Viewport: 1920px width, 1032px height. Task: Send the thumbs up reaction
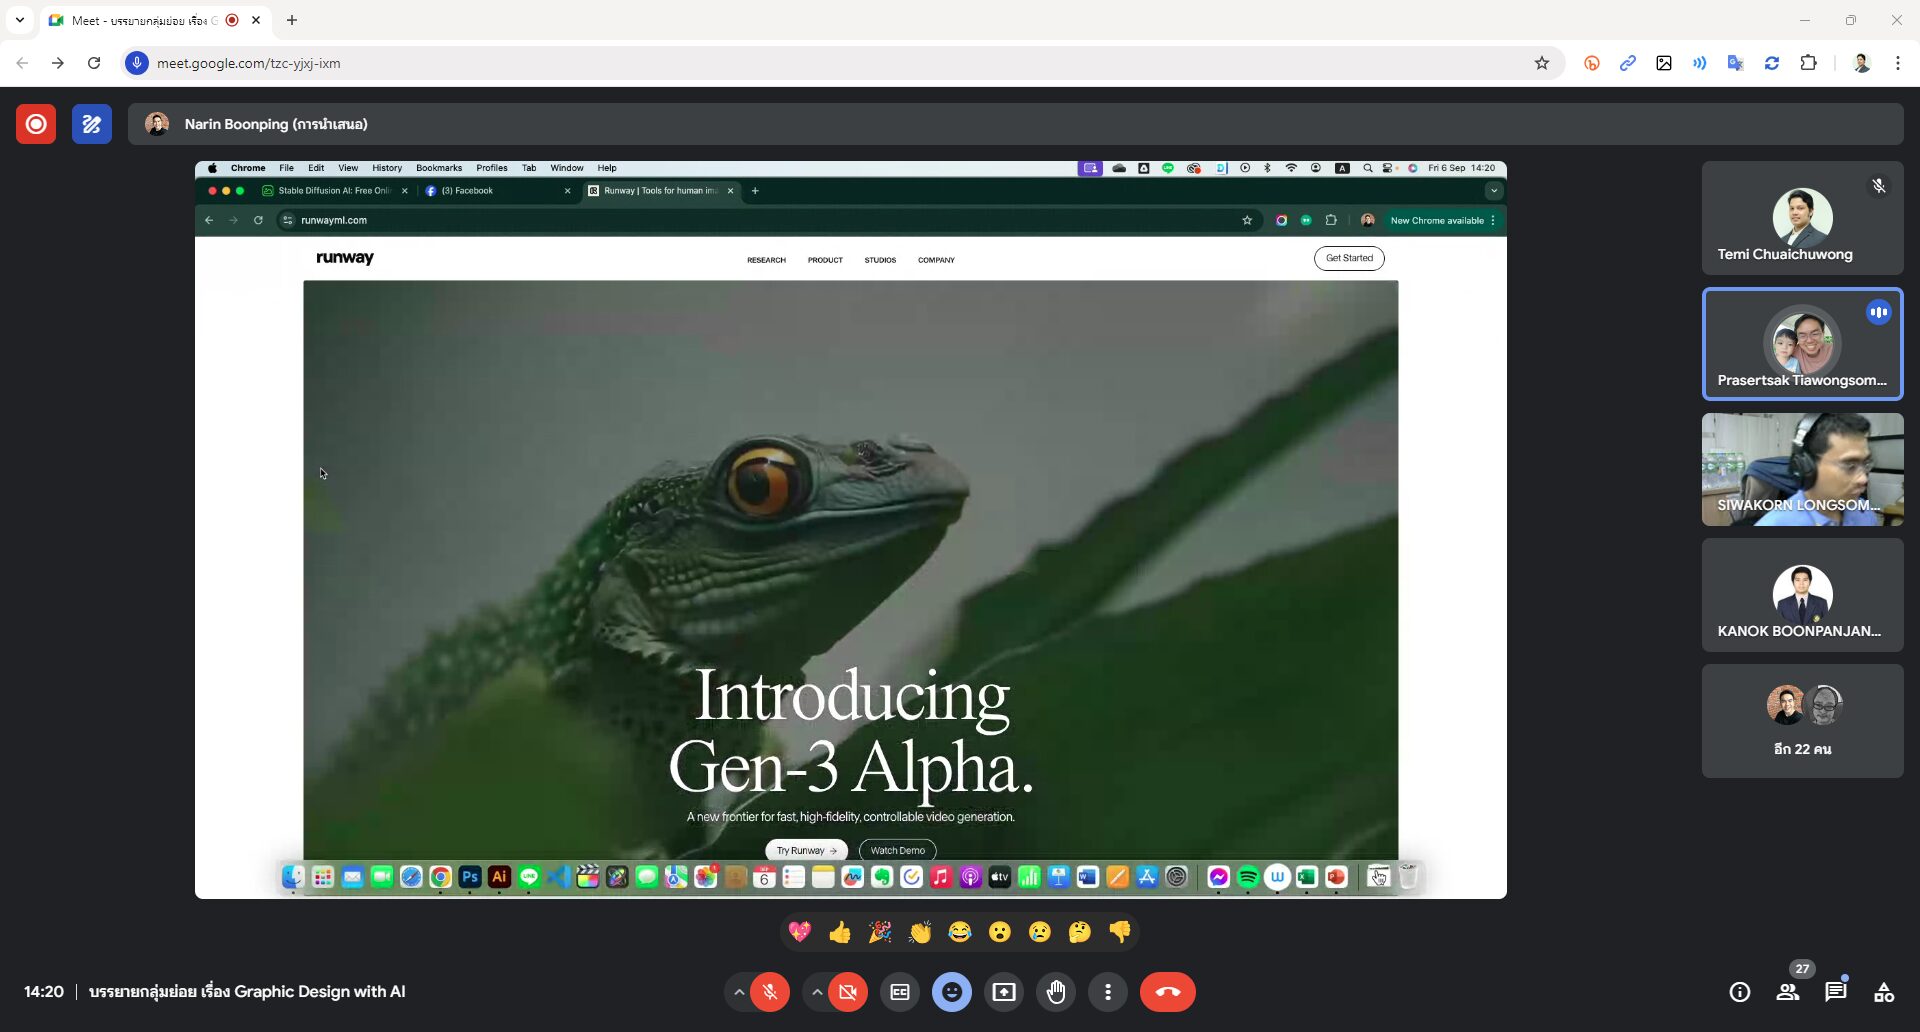(x=840, y=932)
